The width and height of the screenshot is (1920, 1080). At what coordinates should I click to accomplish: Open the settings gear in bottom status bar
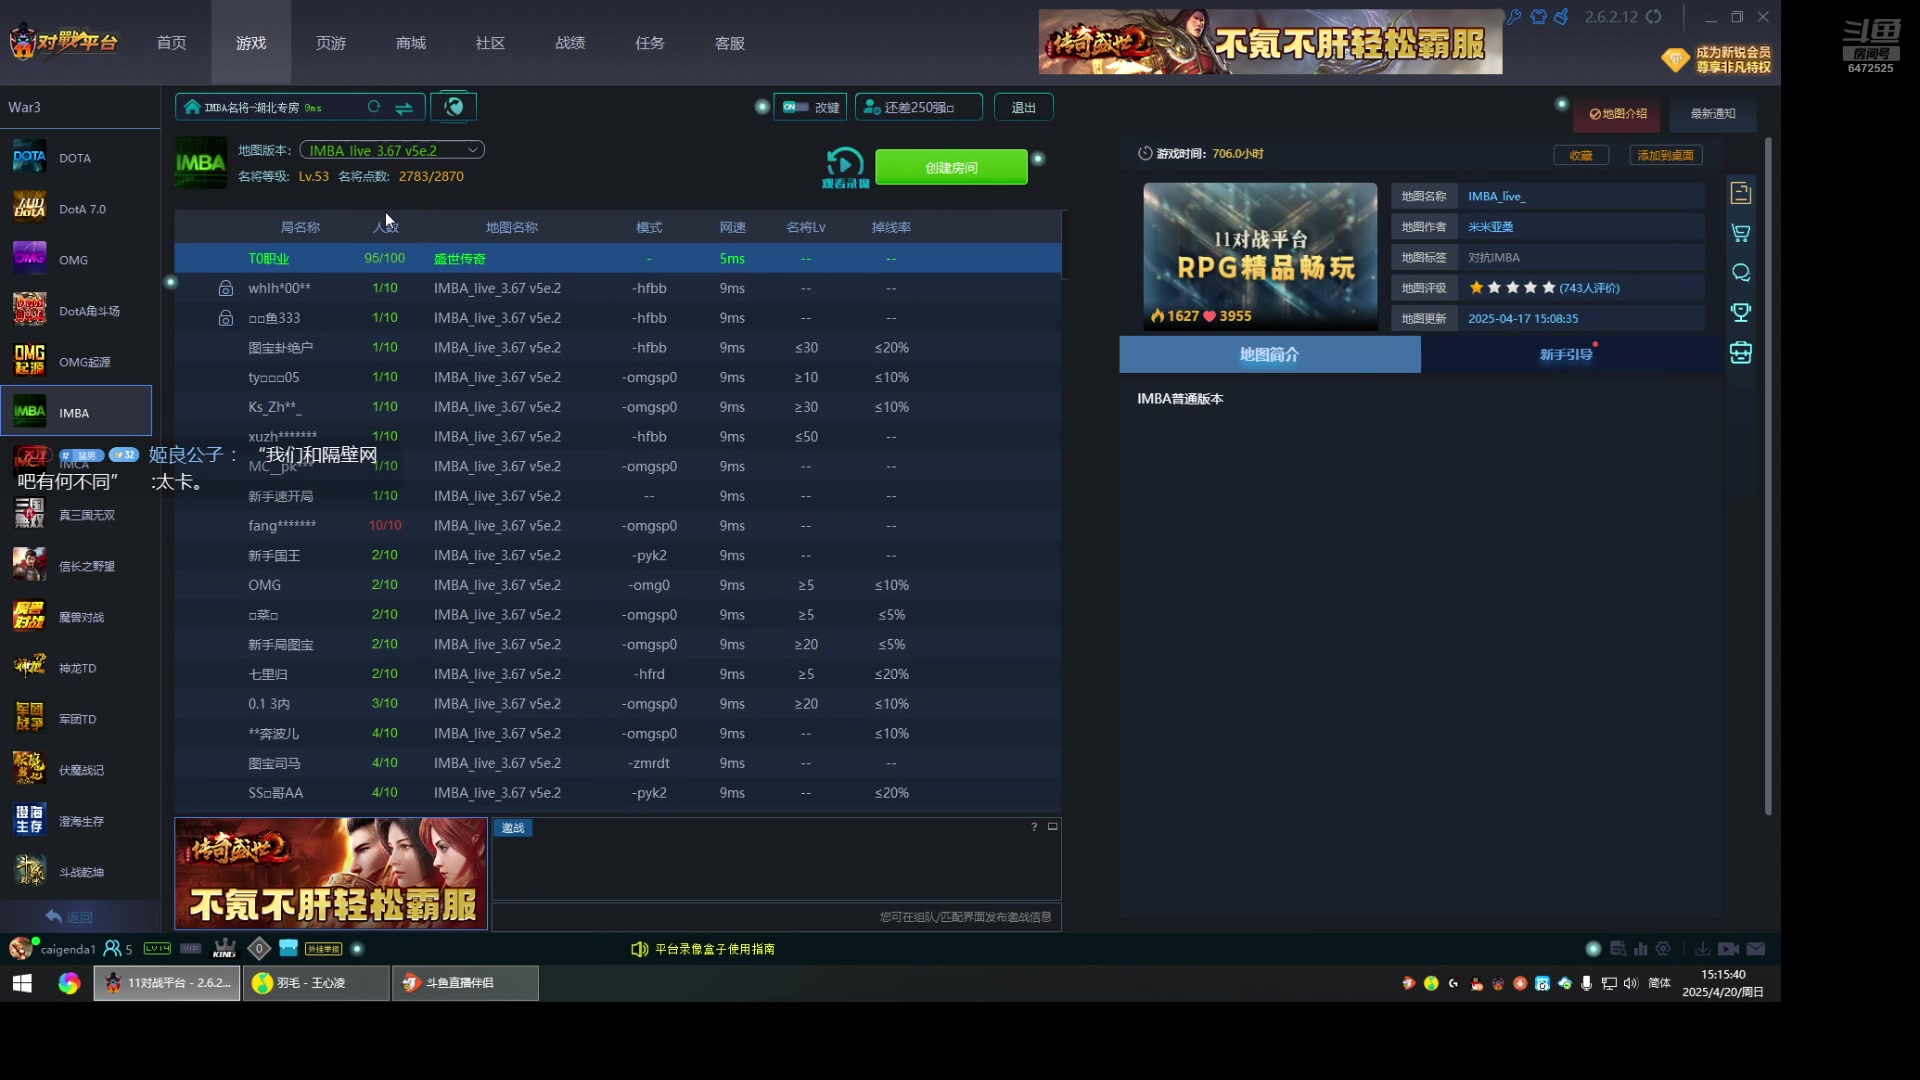click(1663, 949)
